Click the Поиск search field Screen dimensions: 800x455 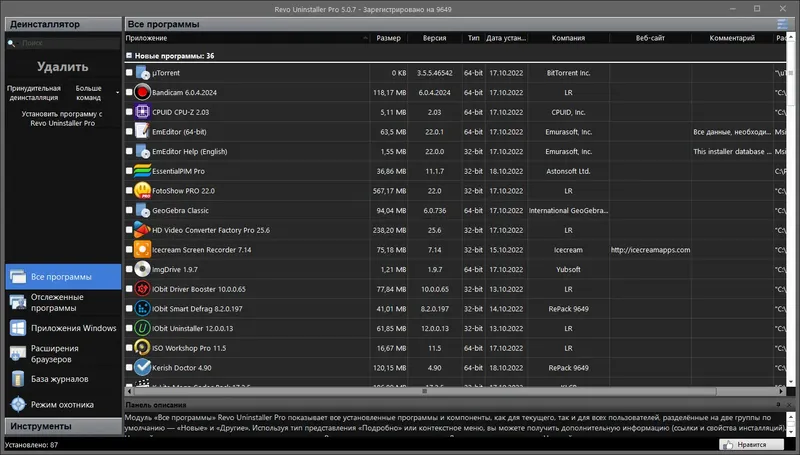click(70, 43)
